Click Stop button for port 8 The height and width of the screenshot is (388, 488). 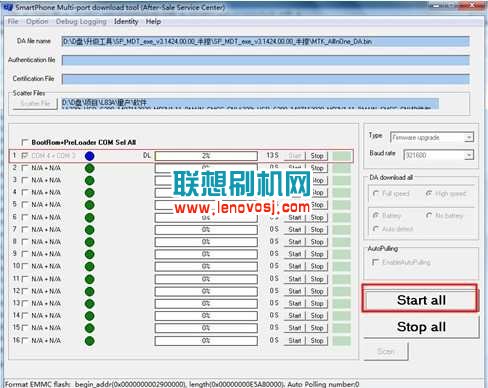[317, 242]
